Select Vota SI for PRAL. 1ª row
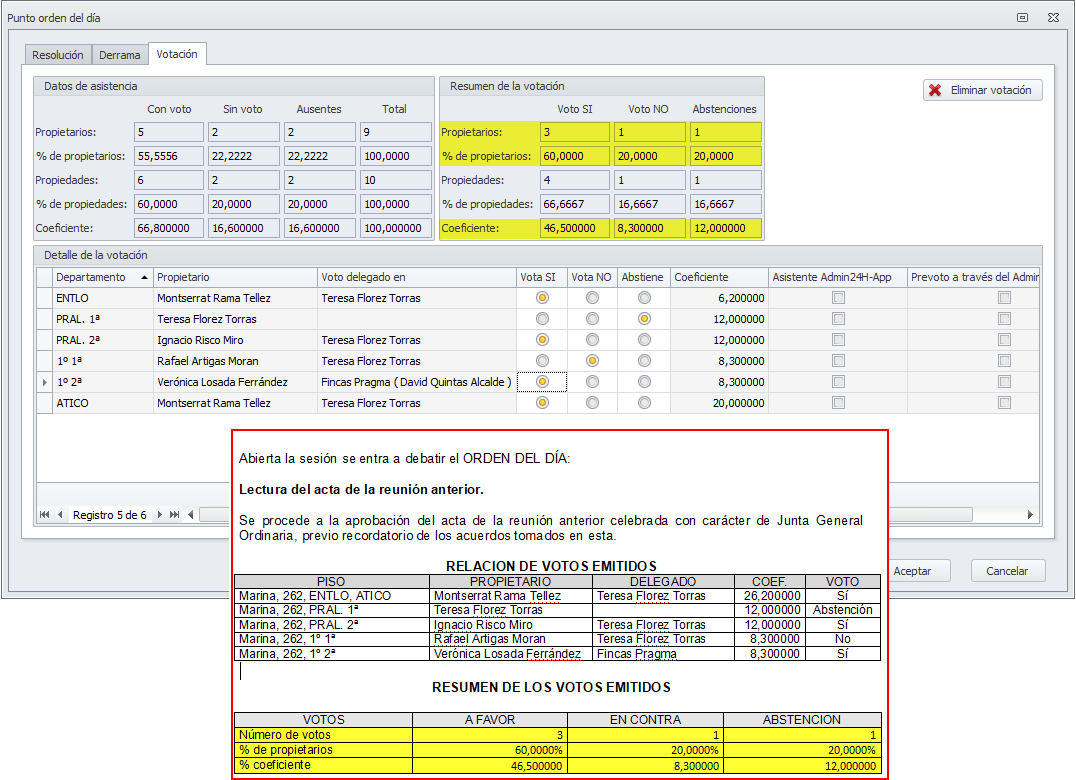Viewport: 1076px width, 780px height. (542, 319)
